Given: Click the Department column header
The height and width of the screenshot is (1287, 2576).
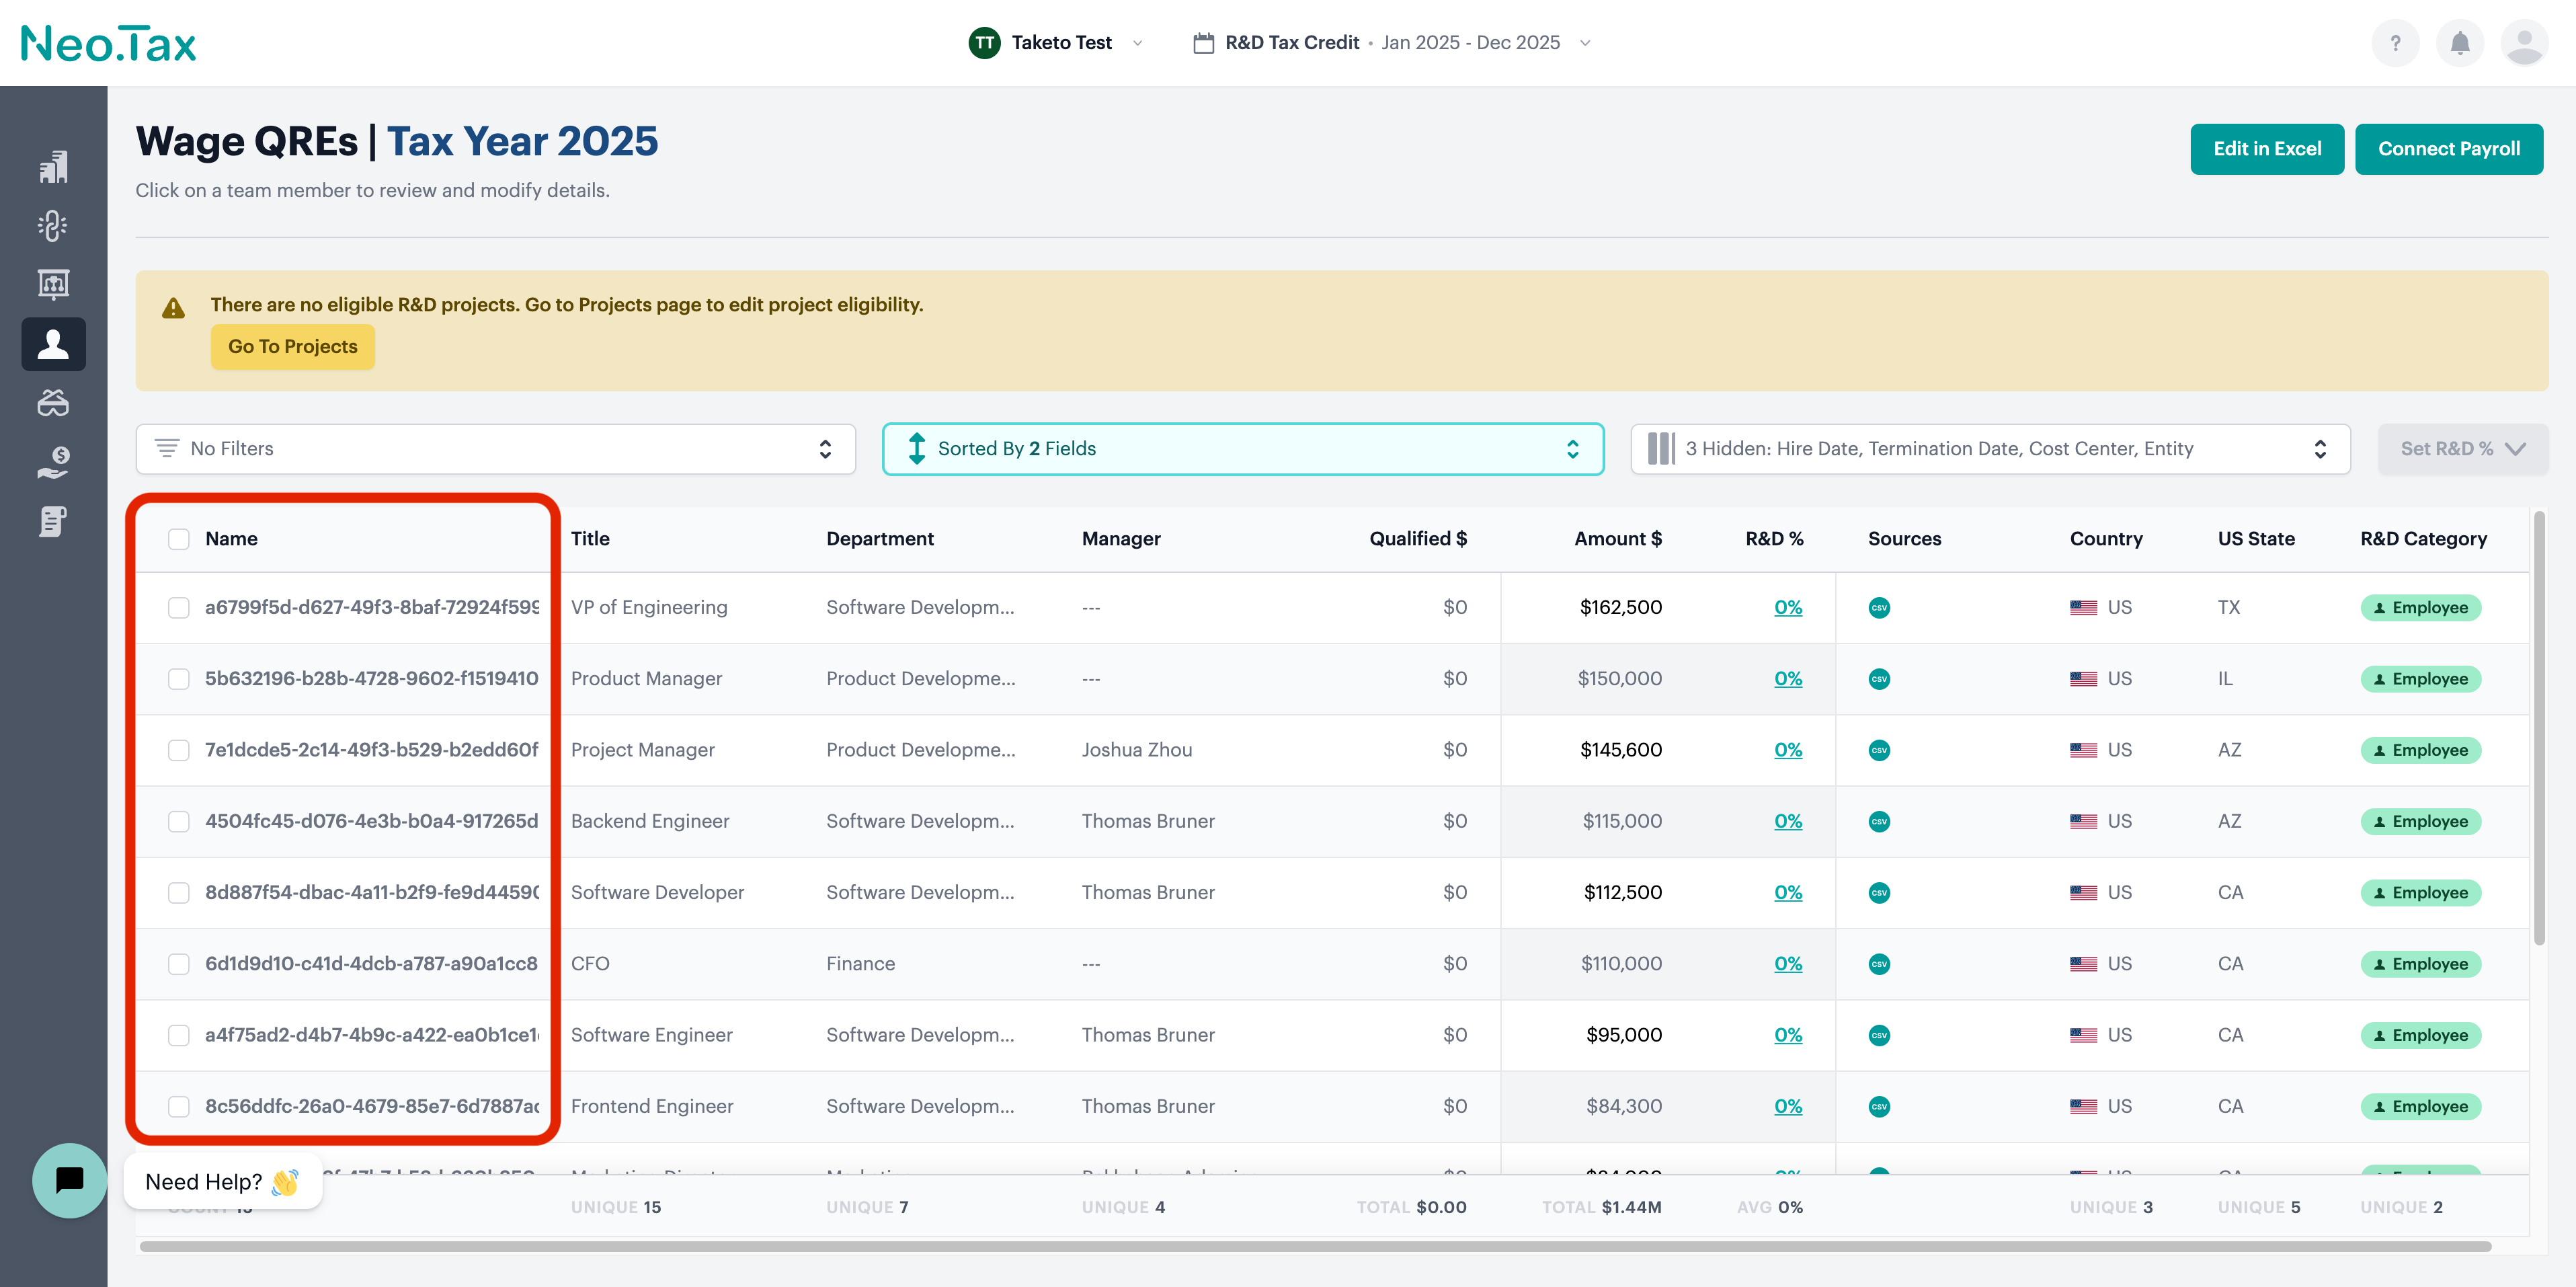Looking at the screenshot, I should pos(880,539).
